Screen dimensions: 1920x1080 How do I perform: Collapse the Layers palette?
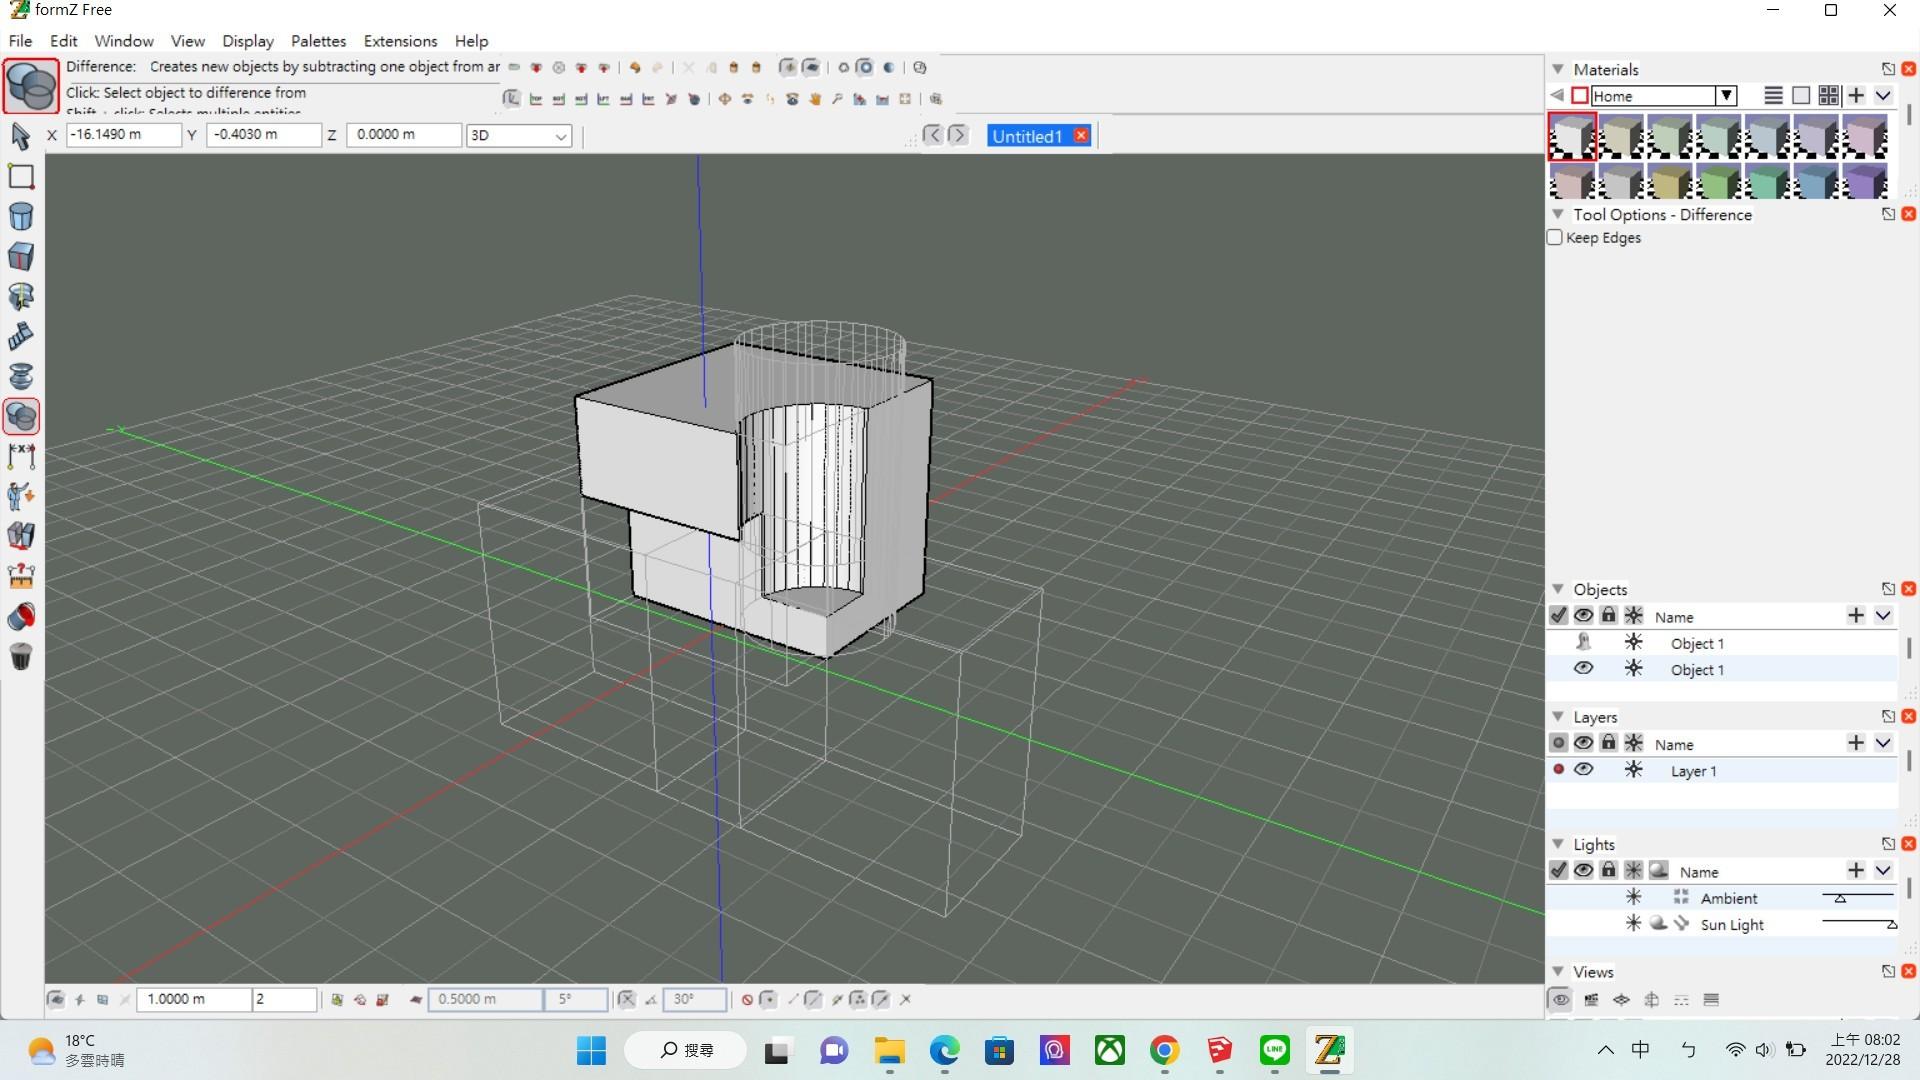1558,717
